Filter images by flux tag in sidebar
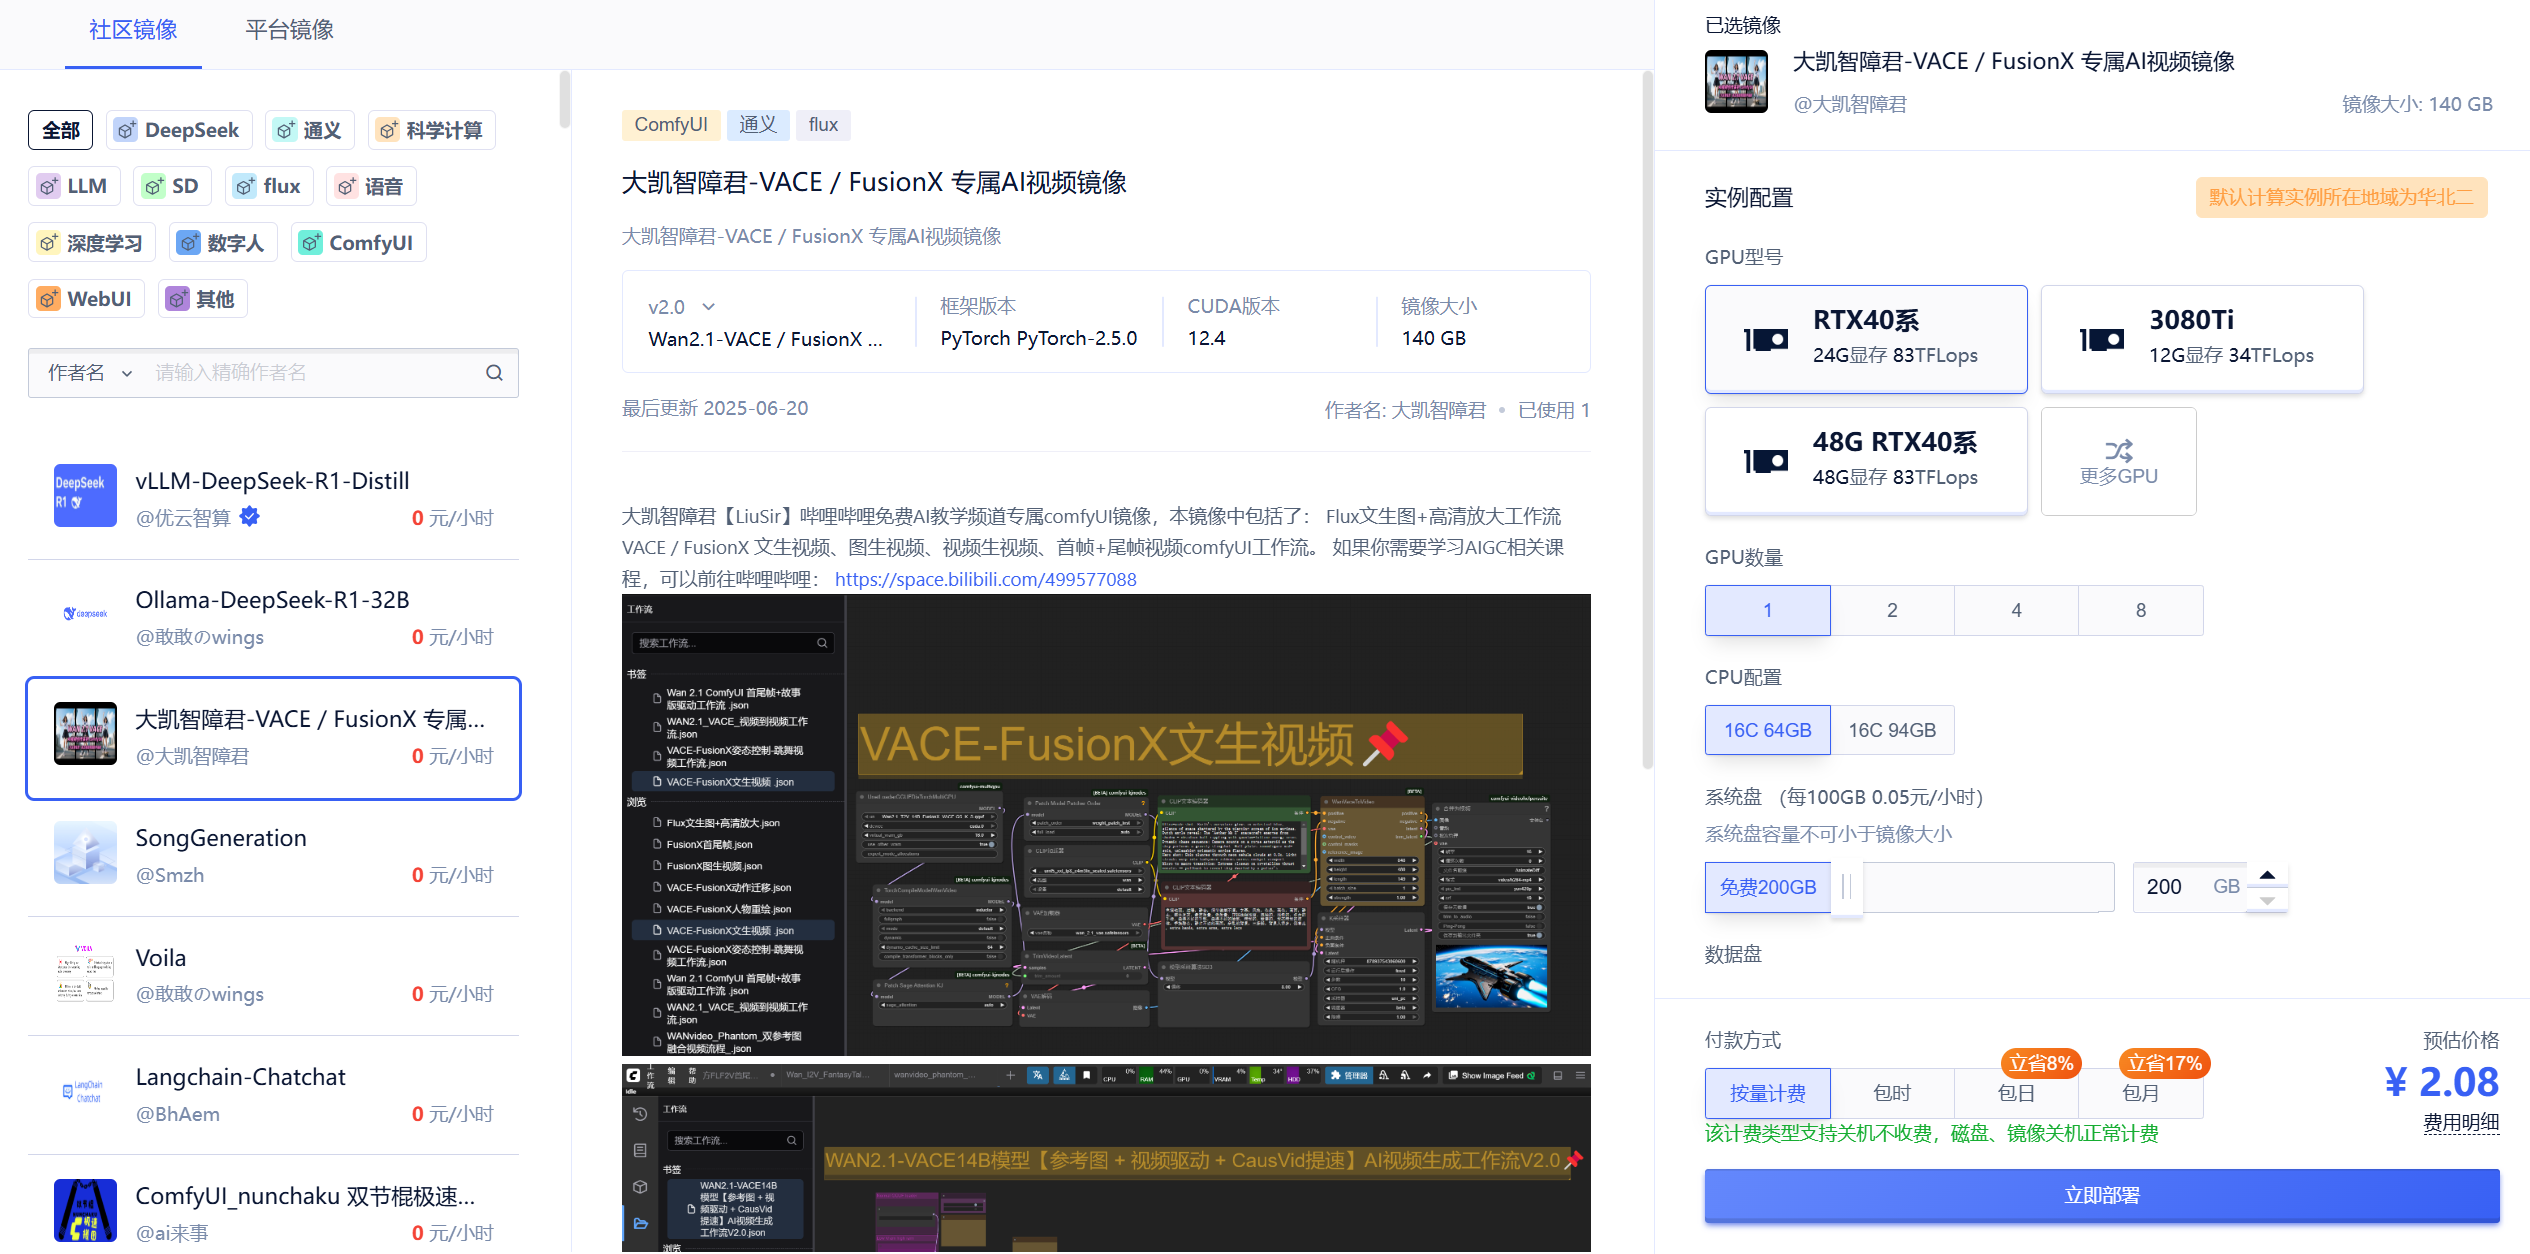Image resolution: width=2530 pixels, height=1254 pixels. click(x=269, y=186)
